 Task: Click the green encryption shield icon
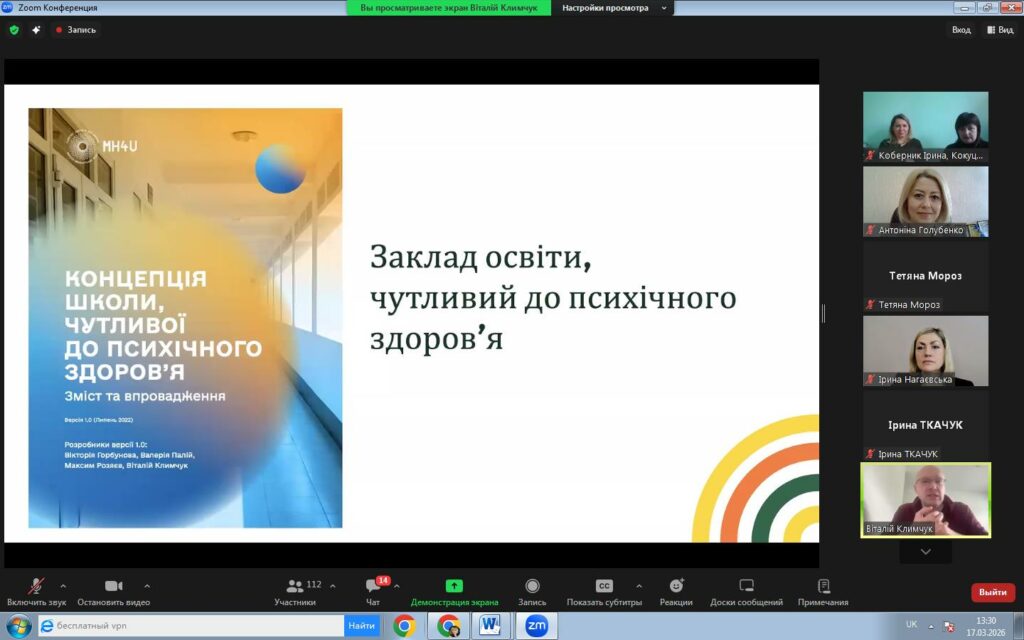pyautogui.click(x=14, y=30)
